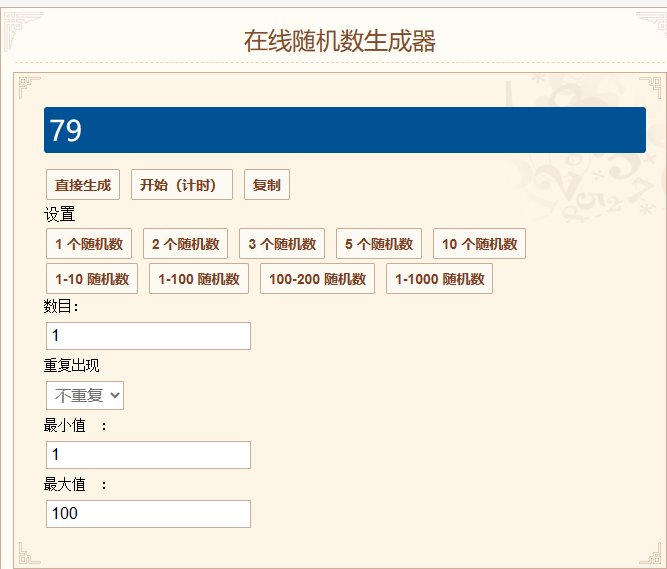This screenshot has width=667, height=569.
Task: Pick the 10 个随机数 preset
Action: [x=479, y=244]
